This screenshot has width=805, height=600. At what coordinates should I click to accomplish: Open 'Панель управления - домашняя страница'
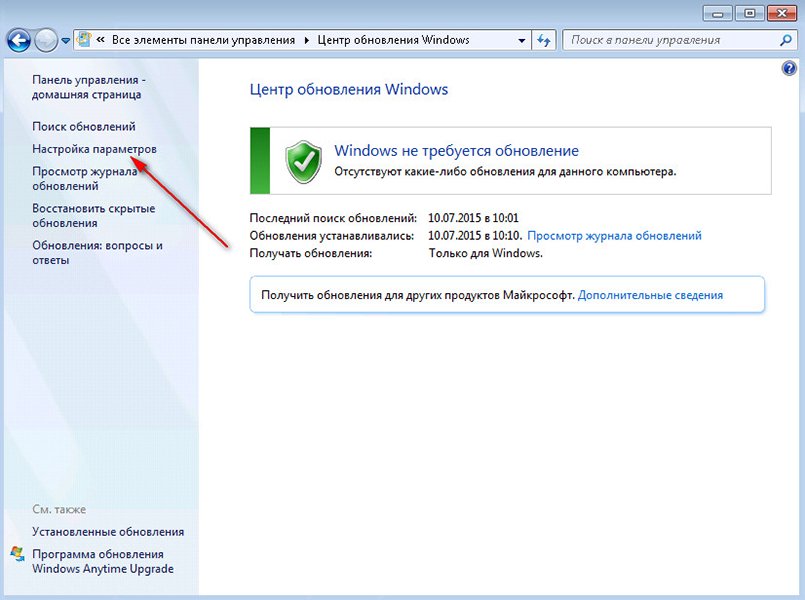coord(89,87)
